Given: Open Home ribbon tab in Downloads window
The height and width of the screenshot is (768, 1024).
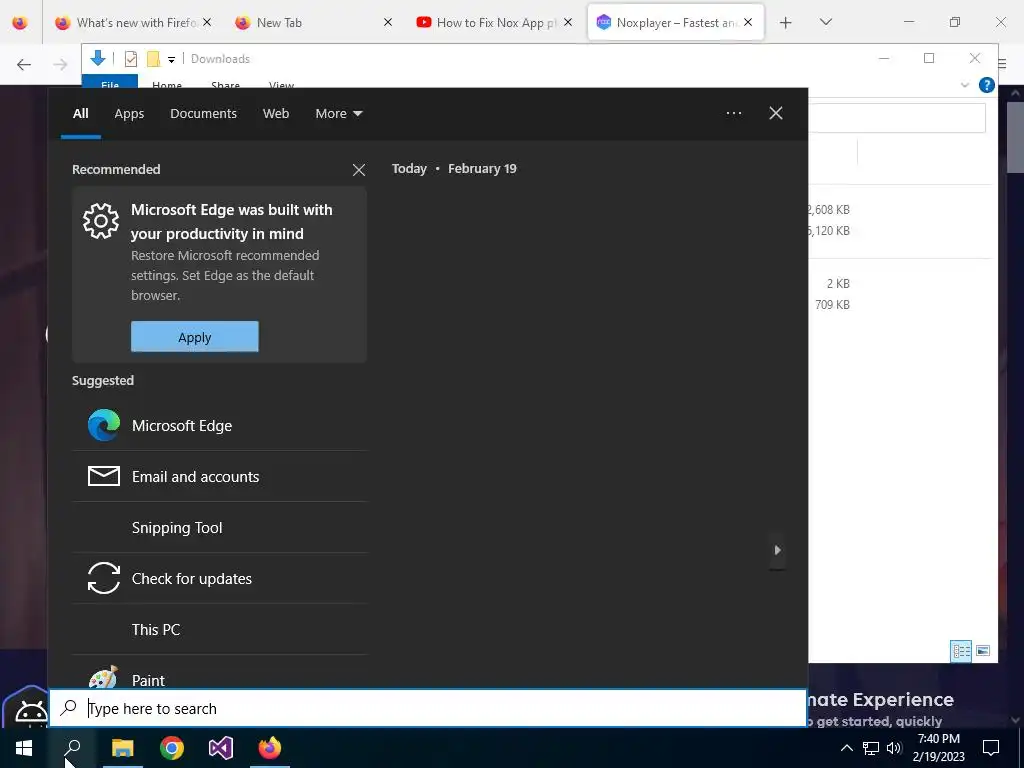Looking at the screenshot, I should 167,84.
